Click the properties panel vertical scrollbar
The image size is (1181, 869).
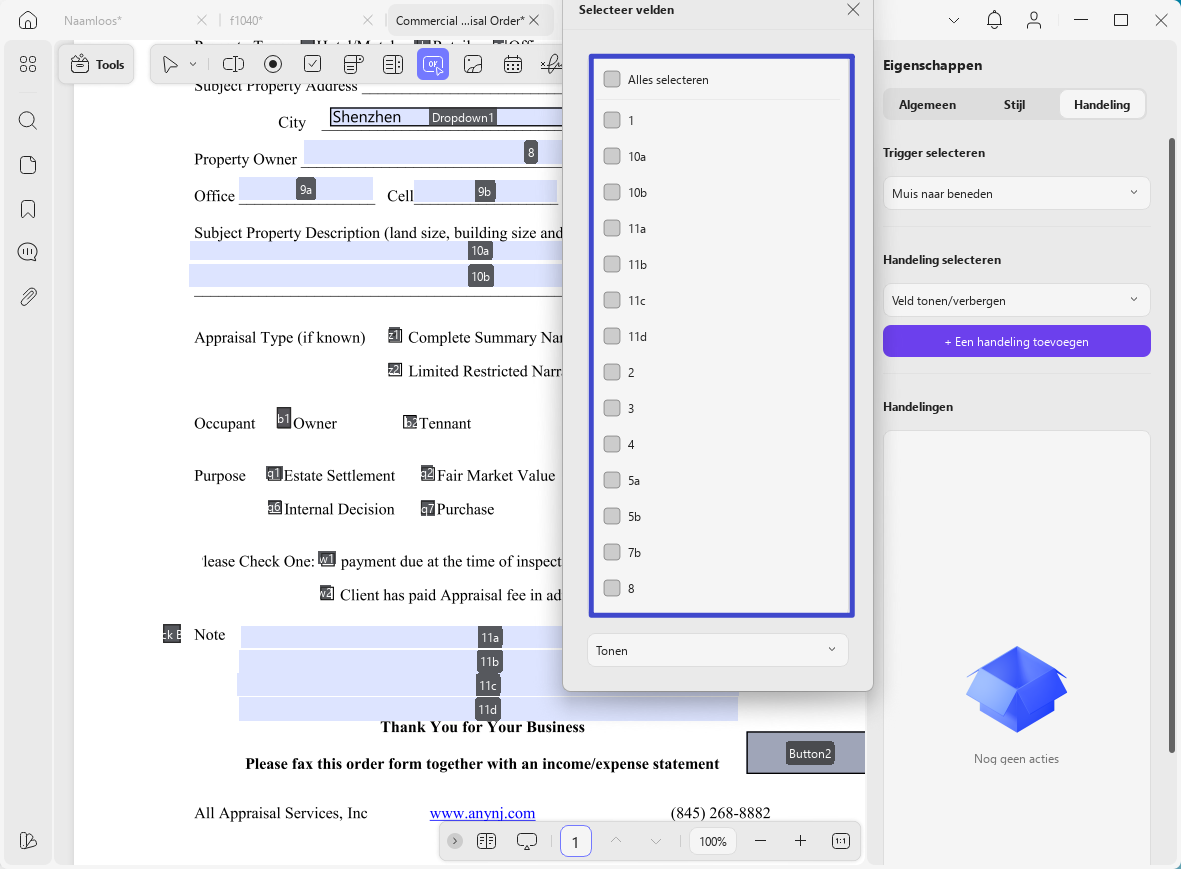(1171, 444)
